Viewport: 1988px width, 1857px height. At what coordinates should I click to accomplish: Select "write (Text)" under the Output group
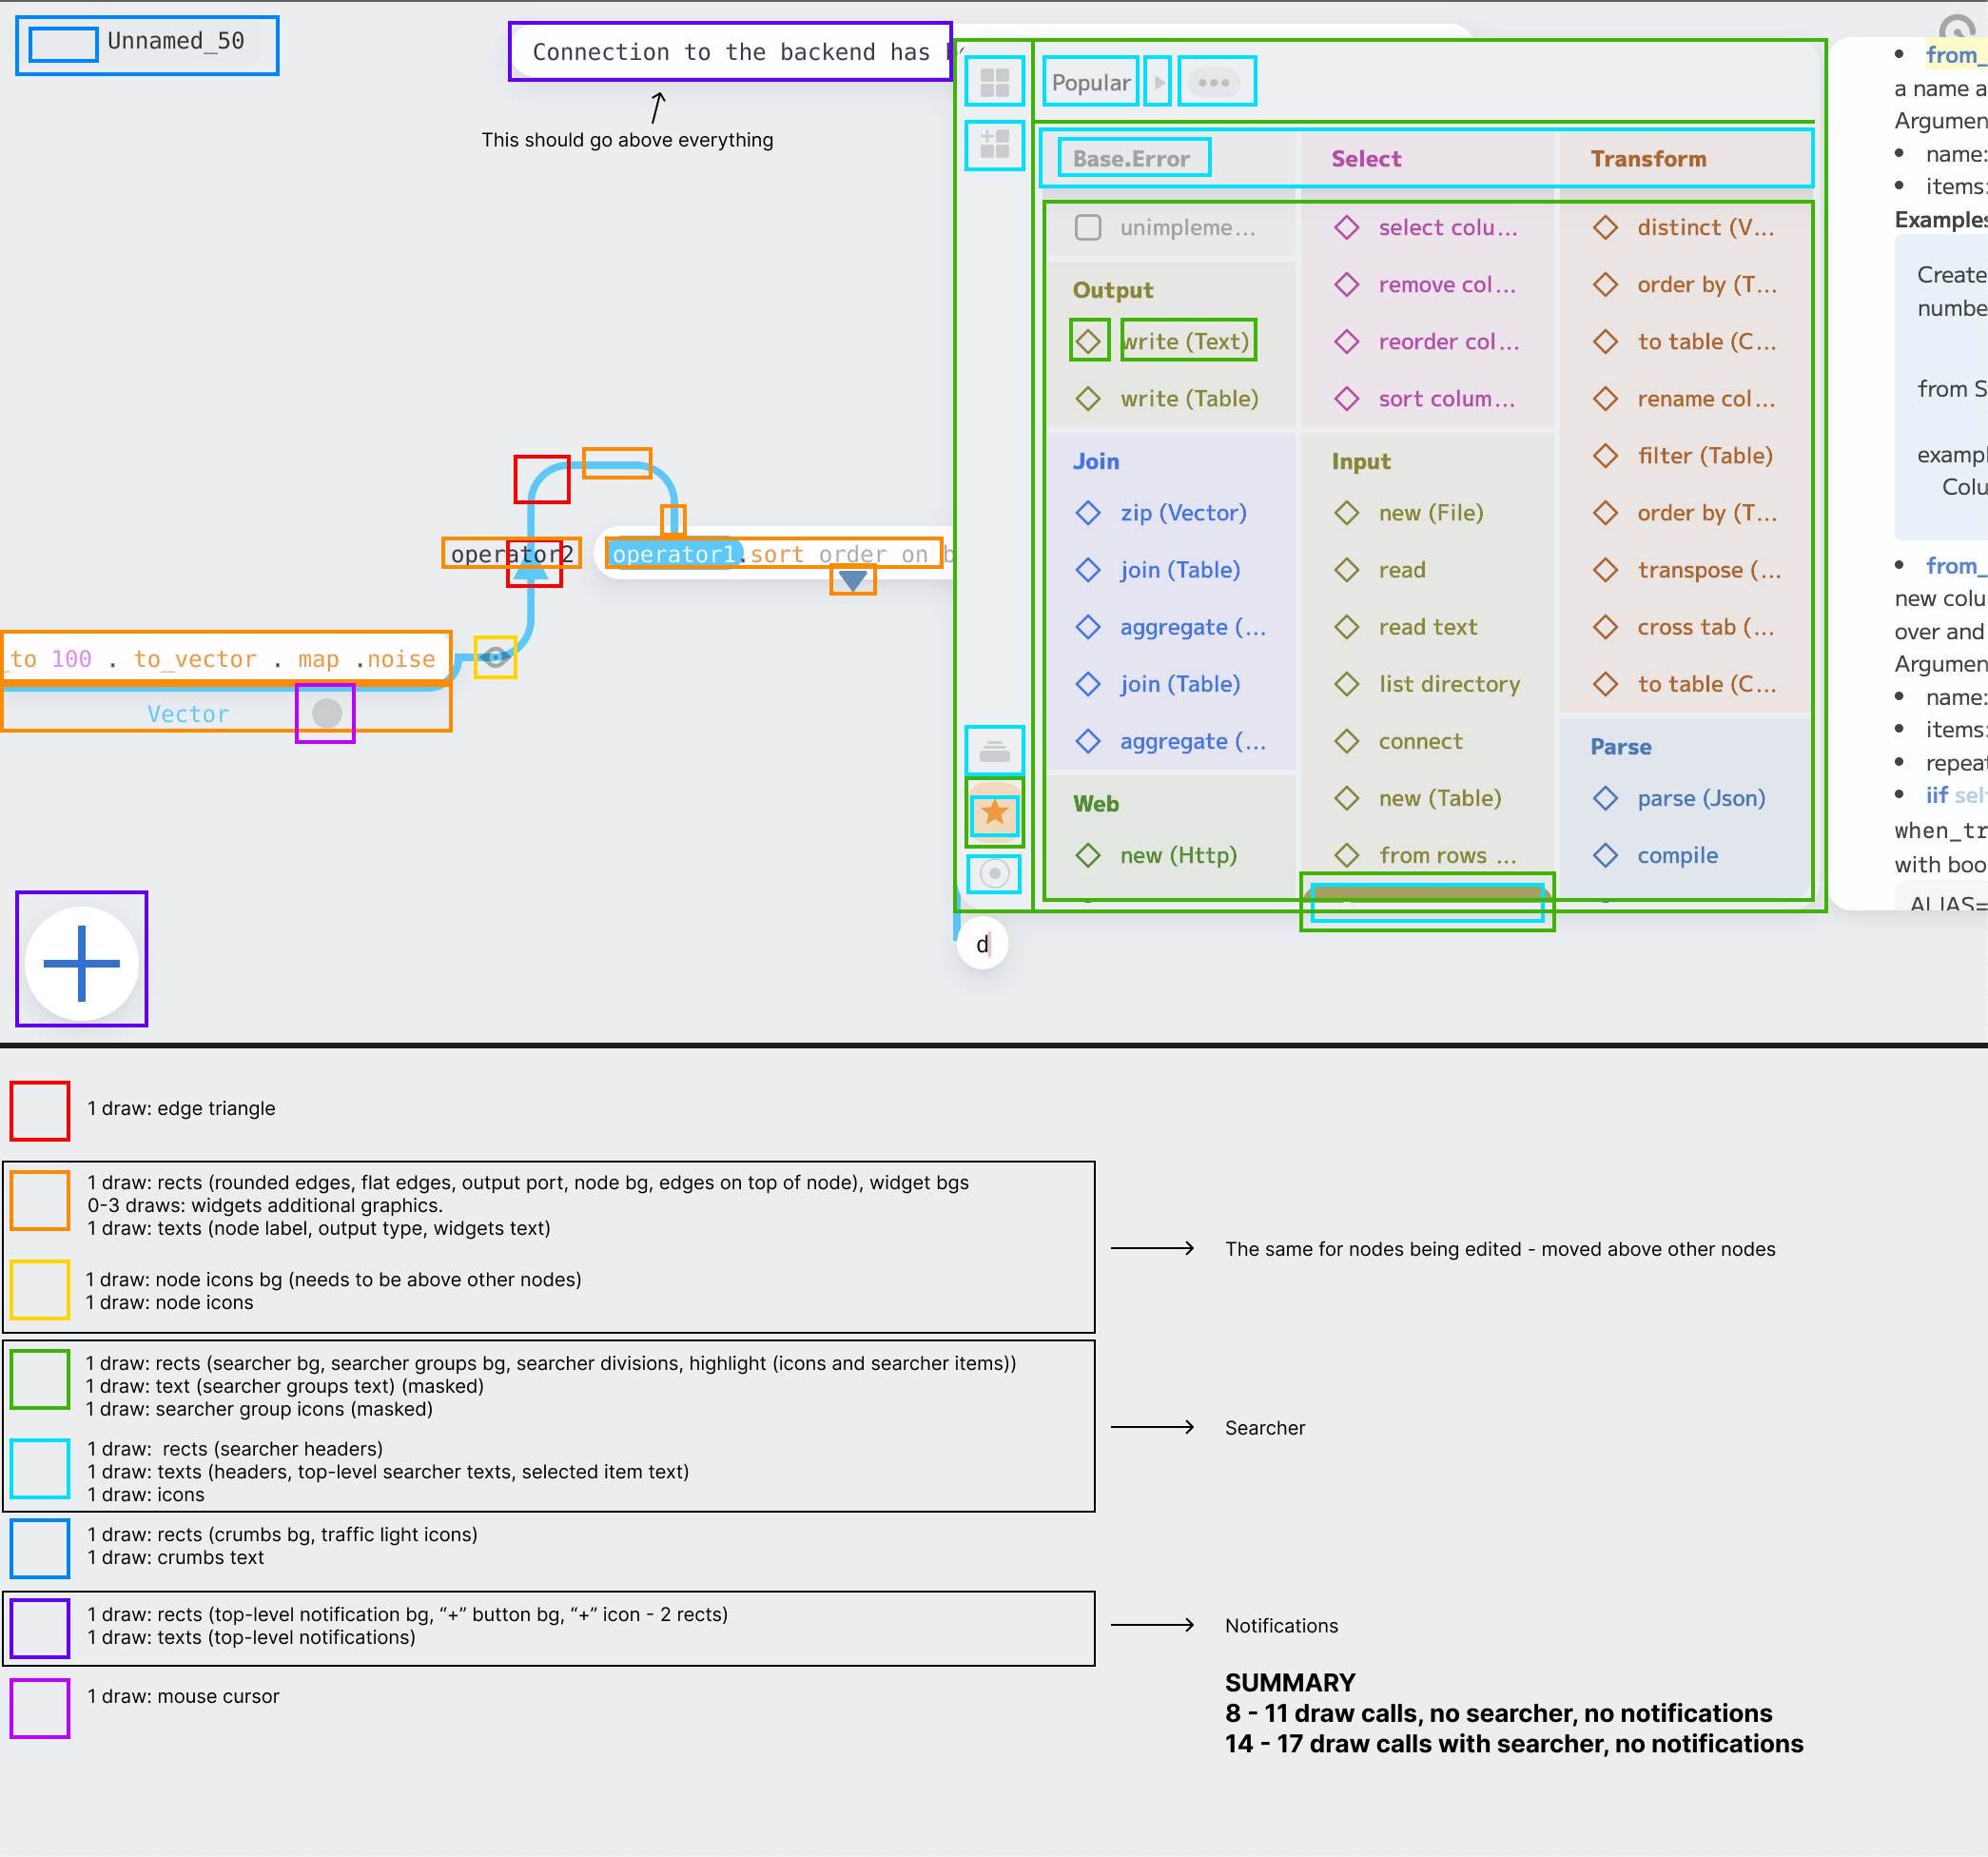coord(1188,340)
